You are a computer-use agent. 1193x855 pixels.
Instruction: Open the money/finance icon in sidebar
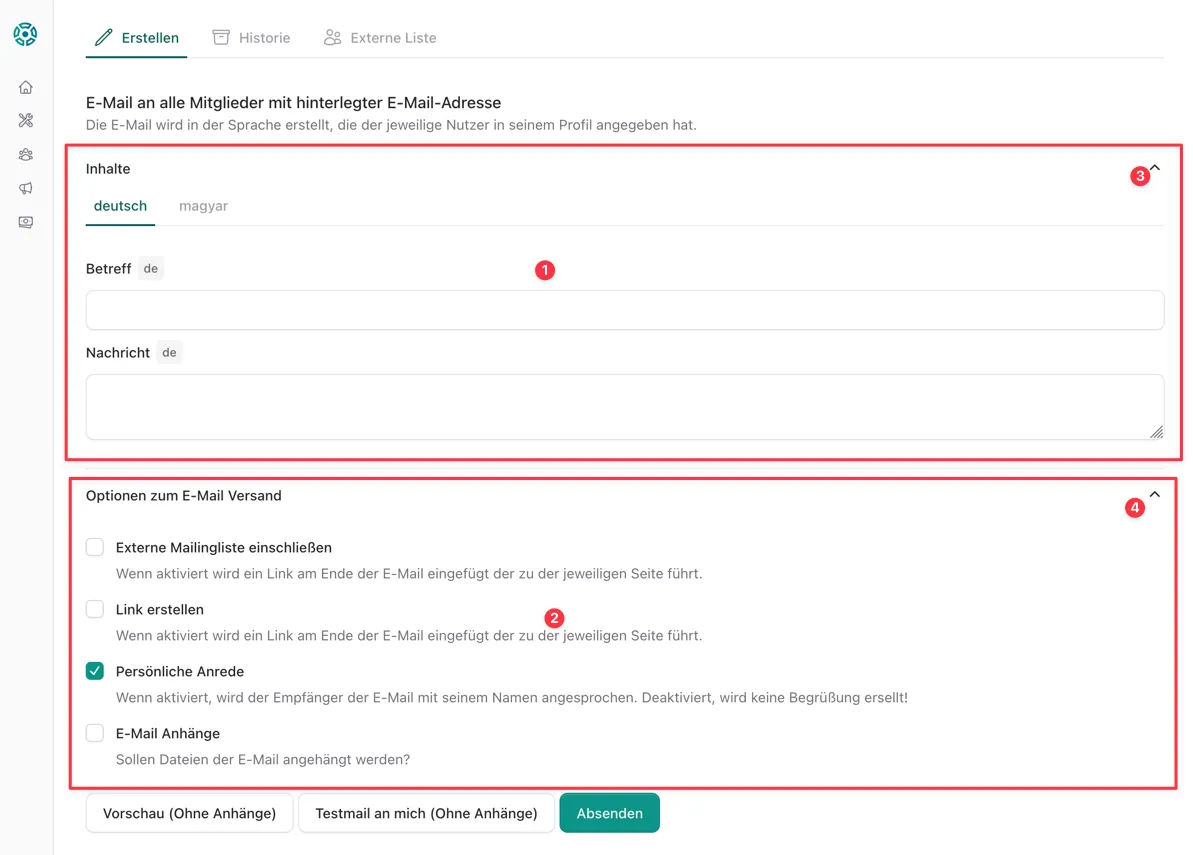tap(26, 222)
